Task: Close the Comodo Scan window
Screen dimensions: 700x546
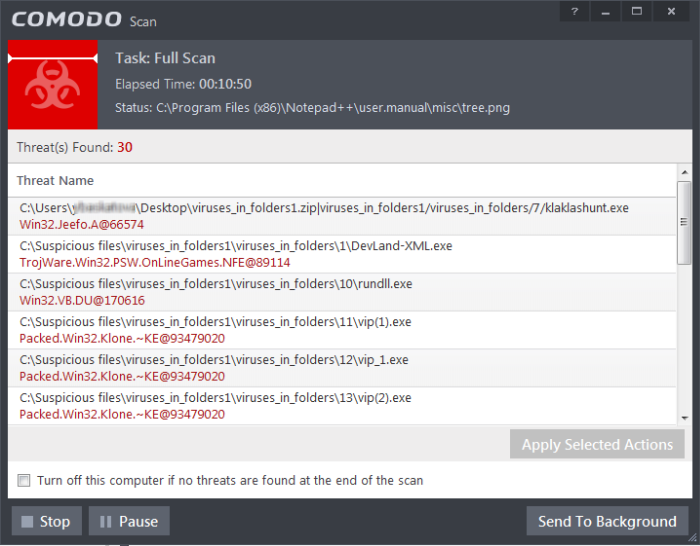Action: tap(671, 12)
